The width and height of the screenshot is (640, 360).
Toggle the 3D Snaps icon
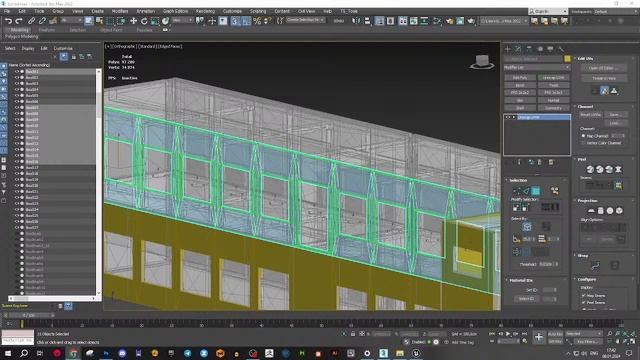pyautogui.click(x=235, y=20)
